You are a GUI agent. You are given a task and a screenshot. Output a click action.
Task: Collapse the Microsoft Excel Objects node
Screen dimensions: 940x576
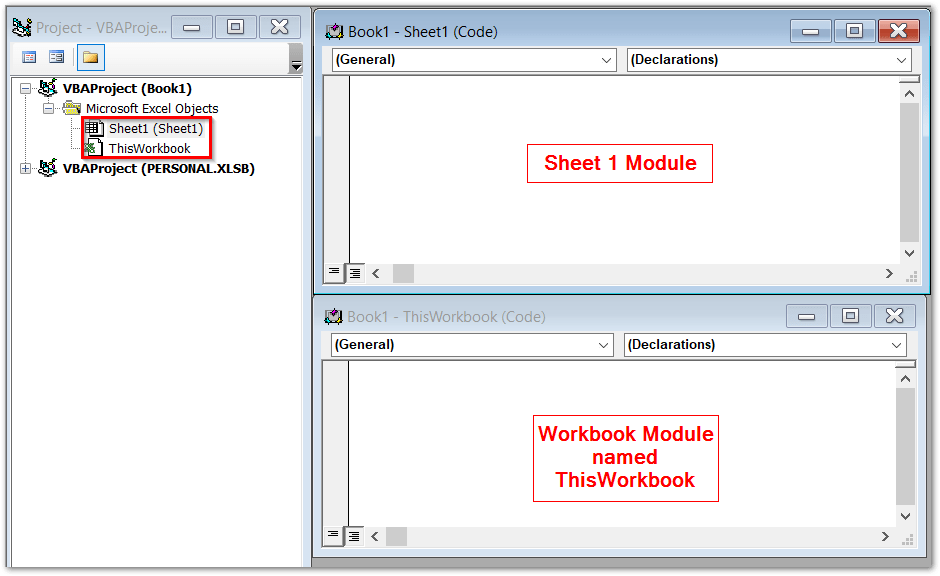pyautogui.click(x=49, y=108)
